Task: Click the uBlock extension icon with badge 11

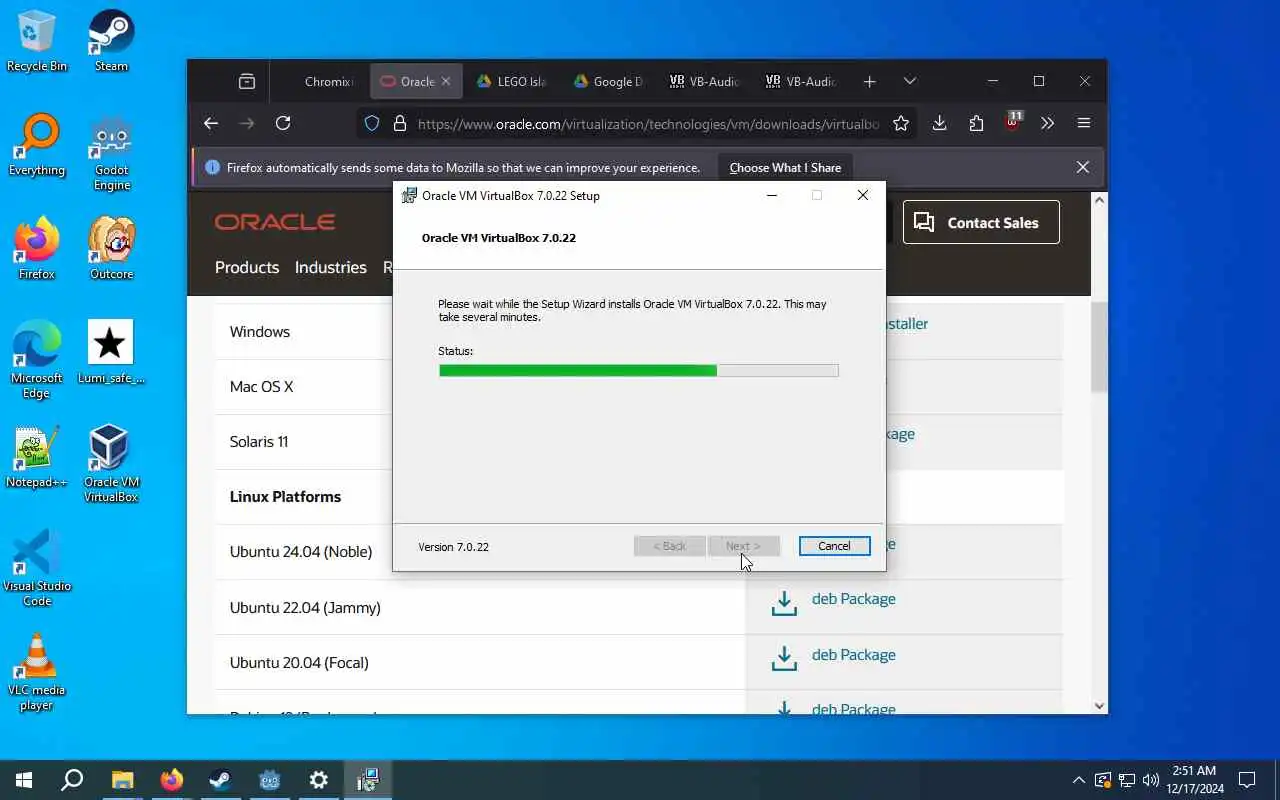Action: pyautogui.click(x=1013, y=122)
